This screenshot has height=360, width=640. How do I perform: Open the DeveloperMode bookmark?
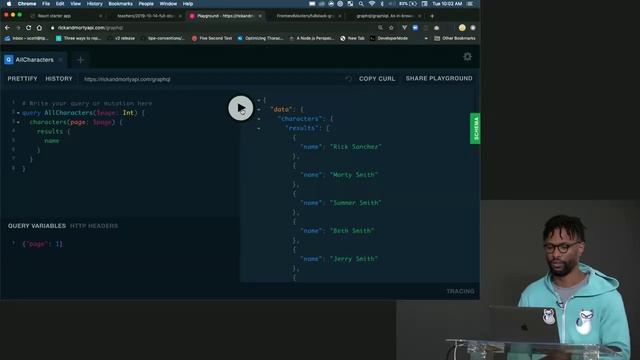tap(389, 38)
